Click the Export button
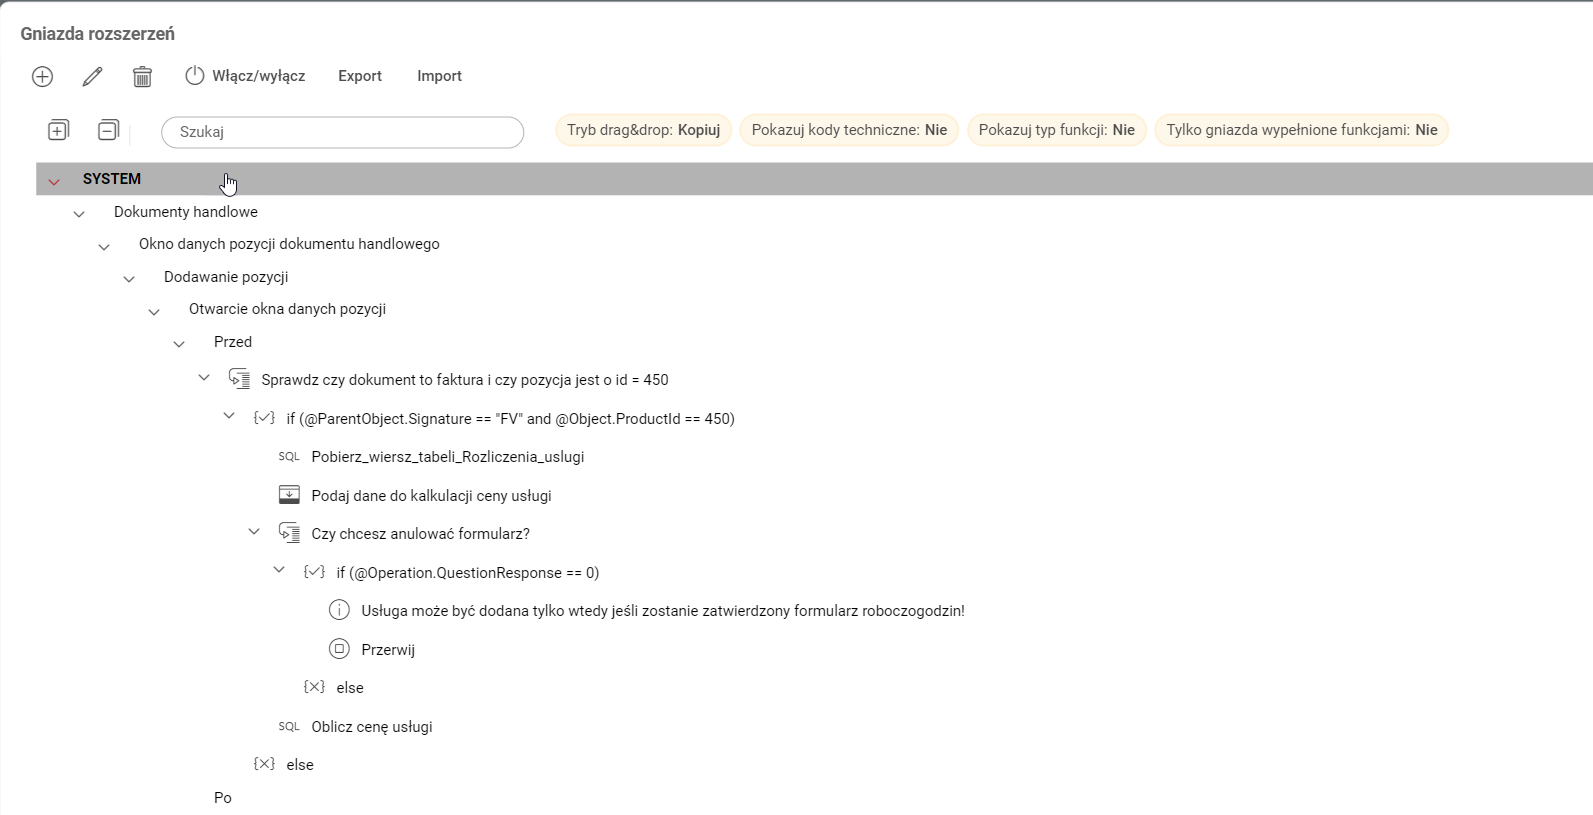This screenshot has height=815, width=1593. (359, 76)
